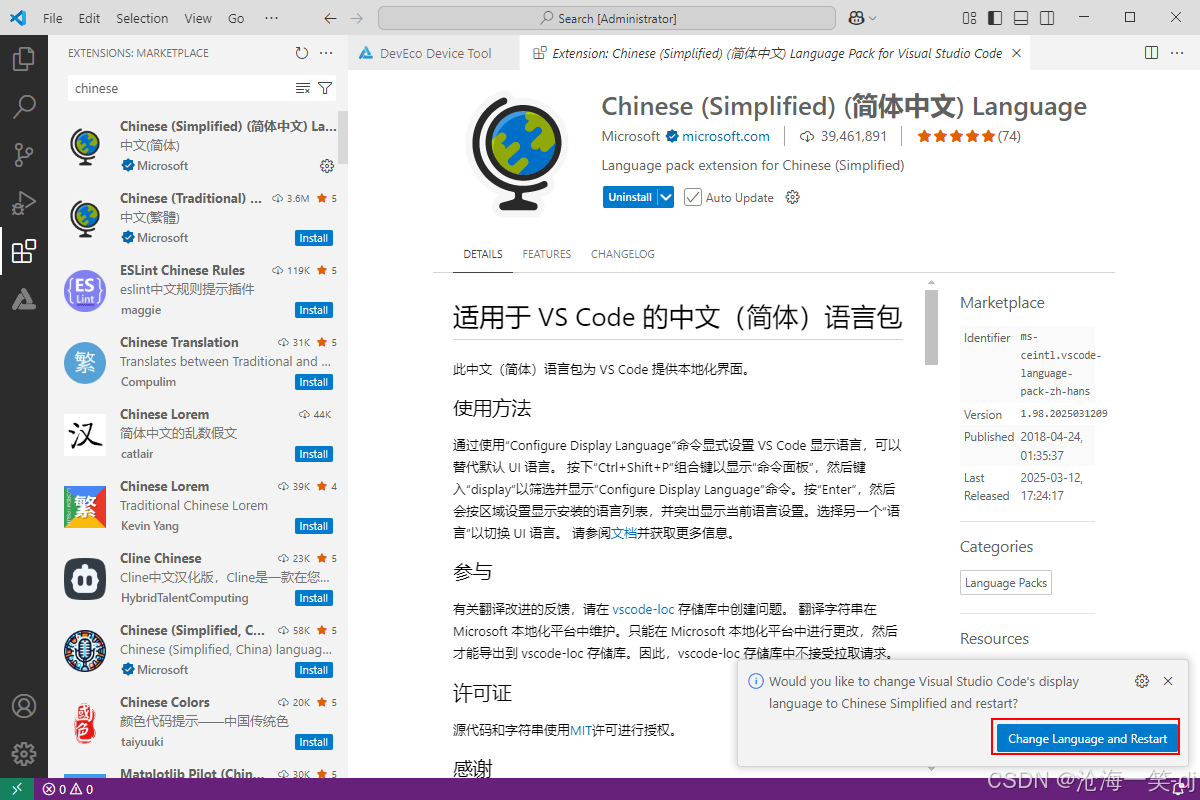This screenshot has width=1200, height=800.
Task: Open the vscode-loc repository link
Action: (x=643, y=608)
